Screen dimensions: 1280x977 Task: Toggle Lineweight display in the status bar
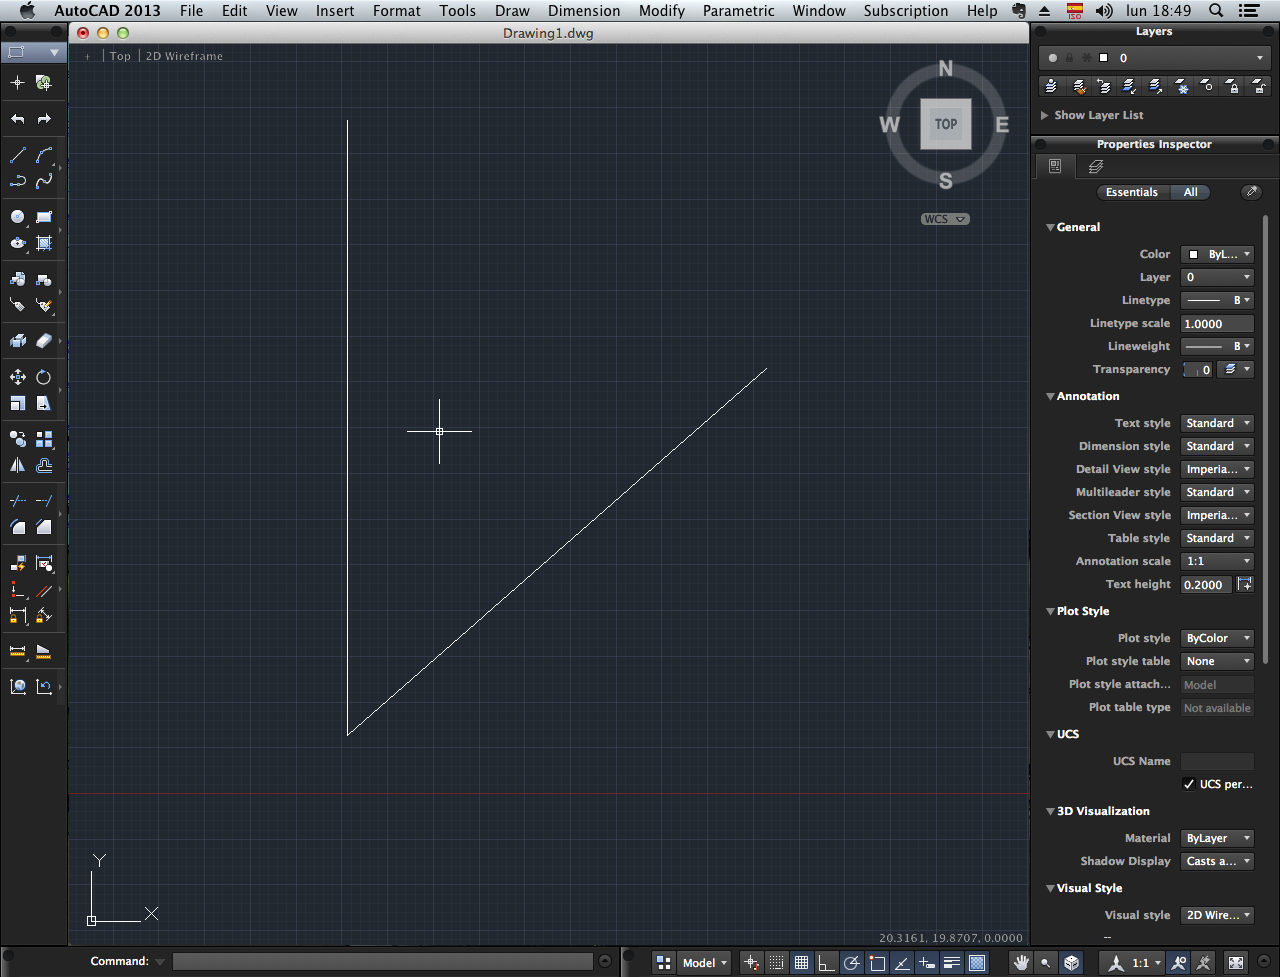(x=952, y=963)
